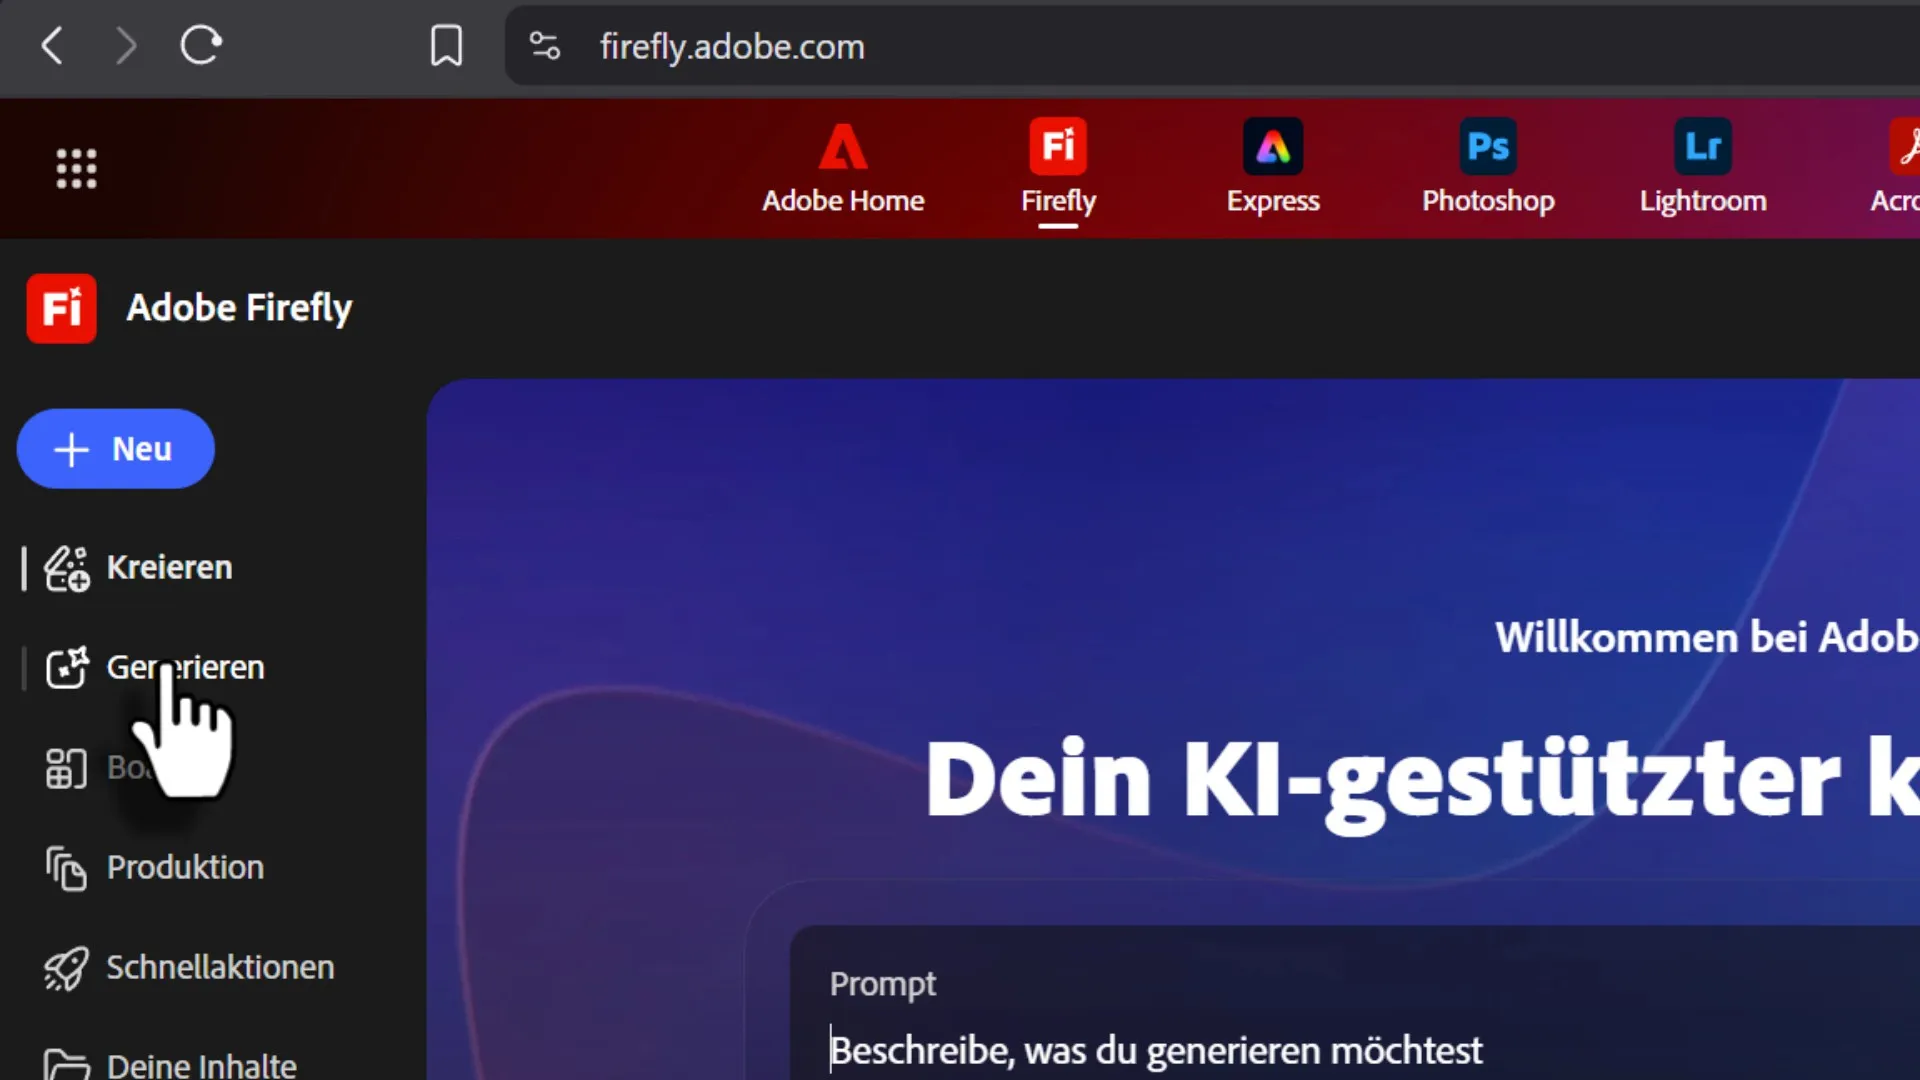Bookmark this page icon
The width and height of the screenshot is (1920, 1080).
pos(446,46)
